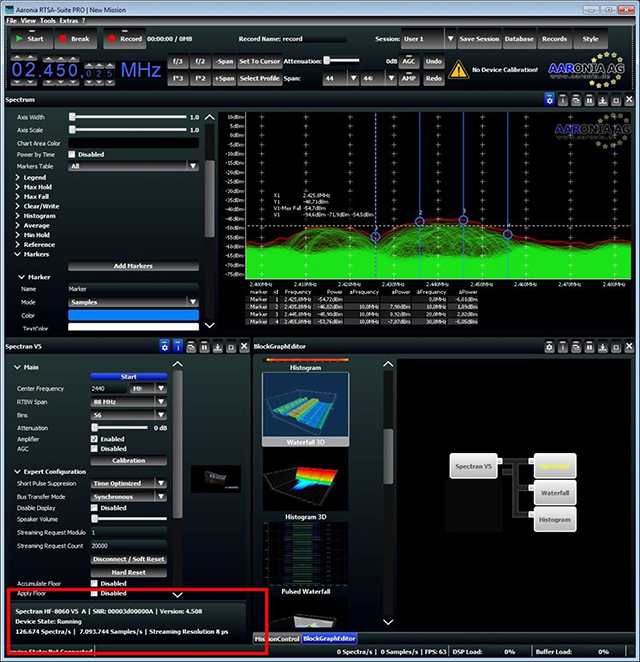Click the Hard Reset button
640x662 pixels.
(128, 572)
